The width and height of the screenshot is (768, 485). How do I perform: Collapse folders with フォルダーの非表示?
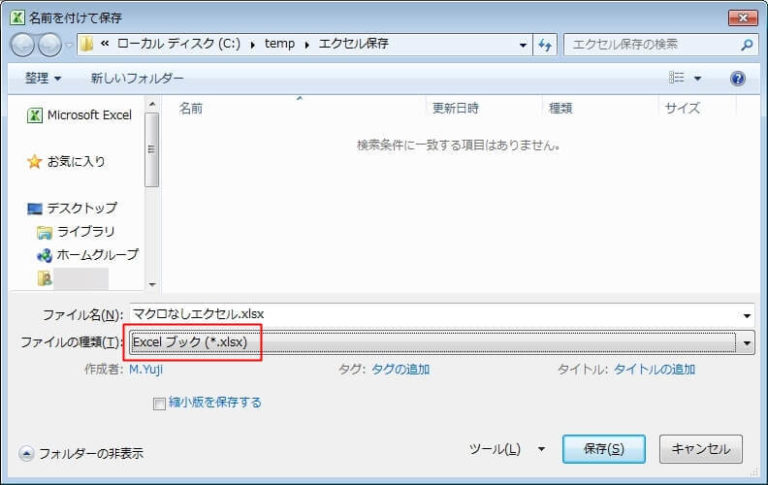click(x=81, y=454)
